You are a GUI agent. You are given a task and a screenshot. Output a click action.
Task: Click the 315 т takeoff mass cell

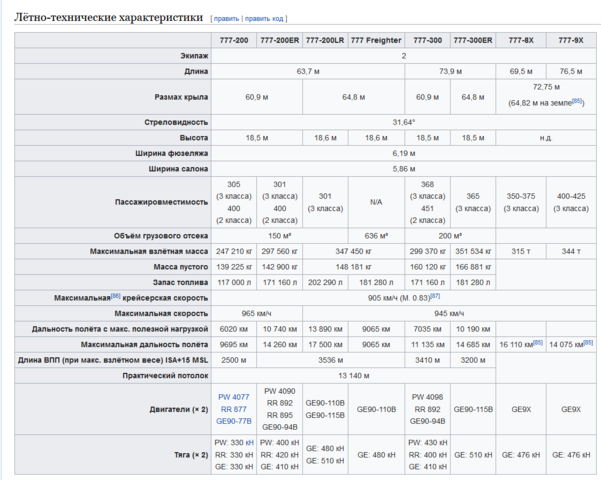tap(521, 252)
